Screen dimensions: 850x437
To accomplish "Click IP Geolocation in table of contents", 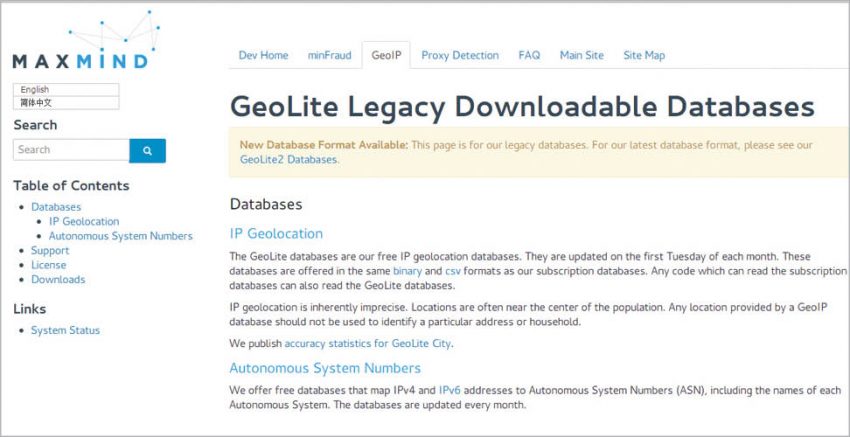I will point(83,222).
